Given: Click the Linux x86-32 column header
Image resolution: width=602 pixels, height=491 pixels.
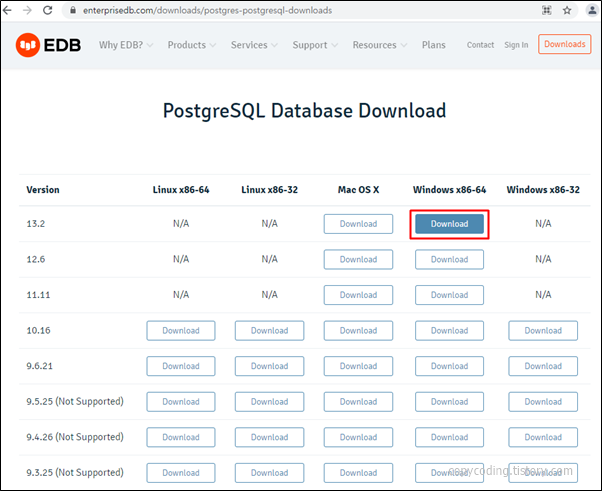Looking at the screenshot, I should 270,190.
